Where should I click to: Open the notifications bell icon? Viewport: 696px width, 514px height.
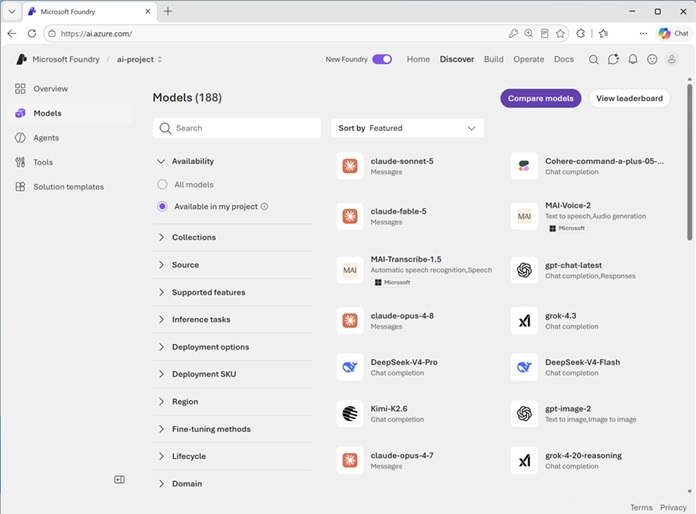coord(633,59)
